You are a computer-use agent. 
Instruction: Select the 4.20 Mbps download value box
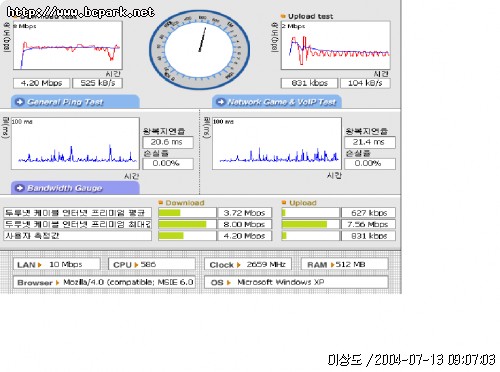(41, 83)
